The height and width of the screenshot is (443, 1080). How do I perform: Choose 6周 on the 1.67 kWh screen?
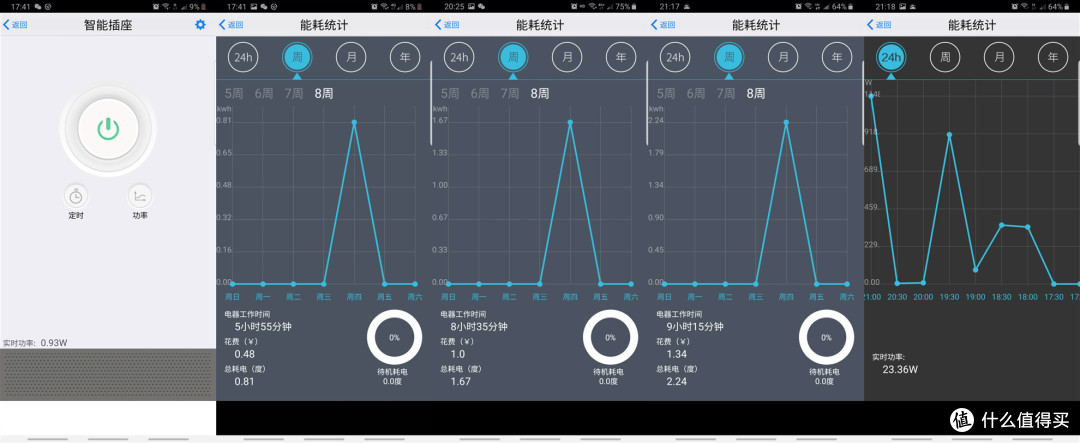(480, 94)
